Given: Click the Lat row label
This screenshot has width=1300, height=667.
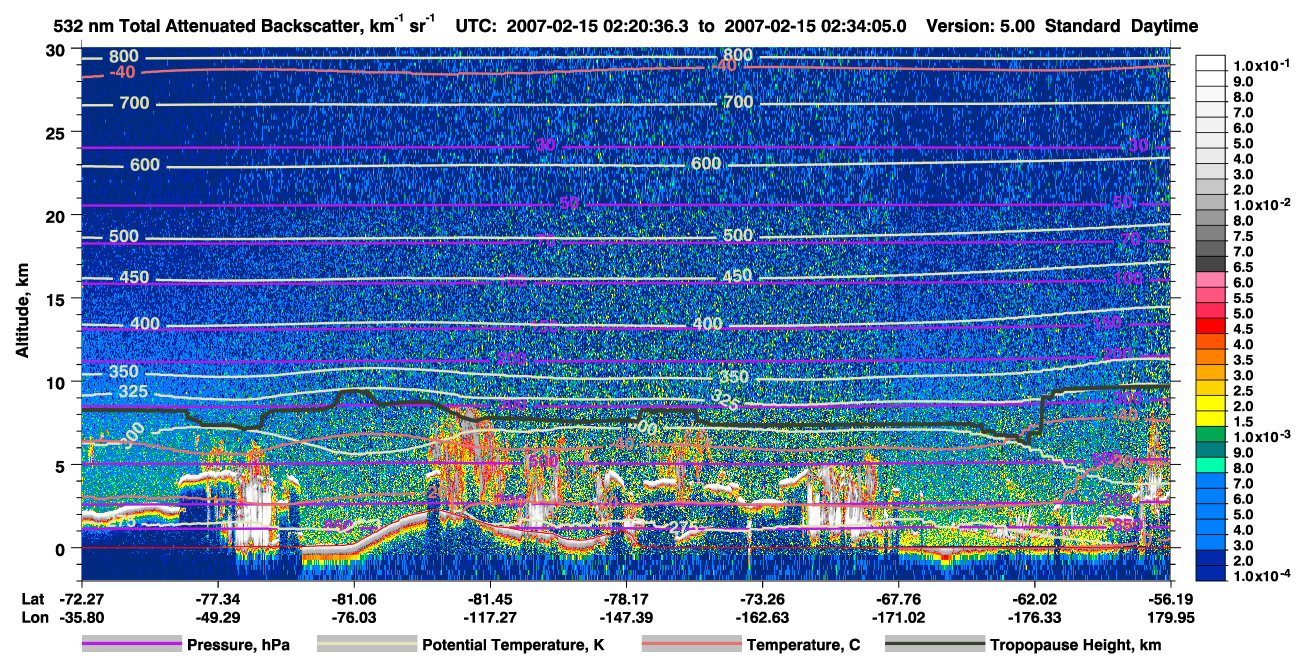Looking at the screenshot, I should pos(32,598).
